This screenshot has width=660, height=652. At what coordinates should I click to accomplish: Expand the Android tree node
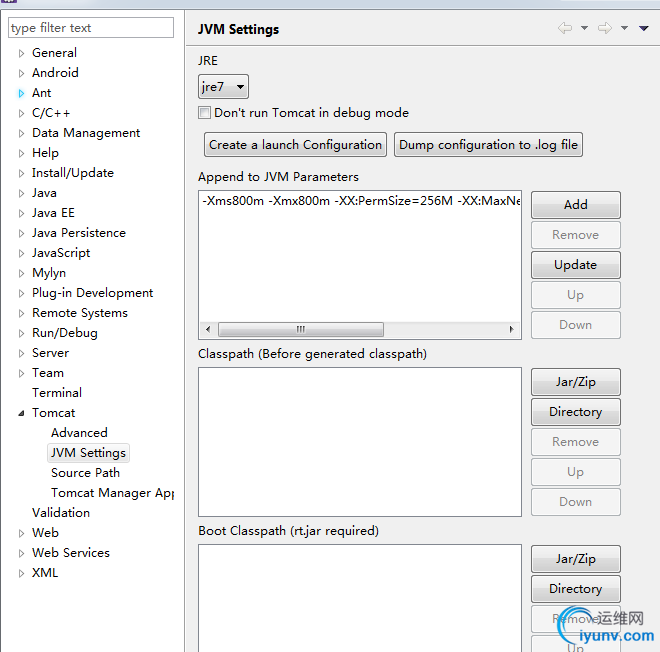coord(21,73)
